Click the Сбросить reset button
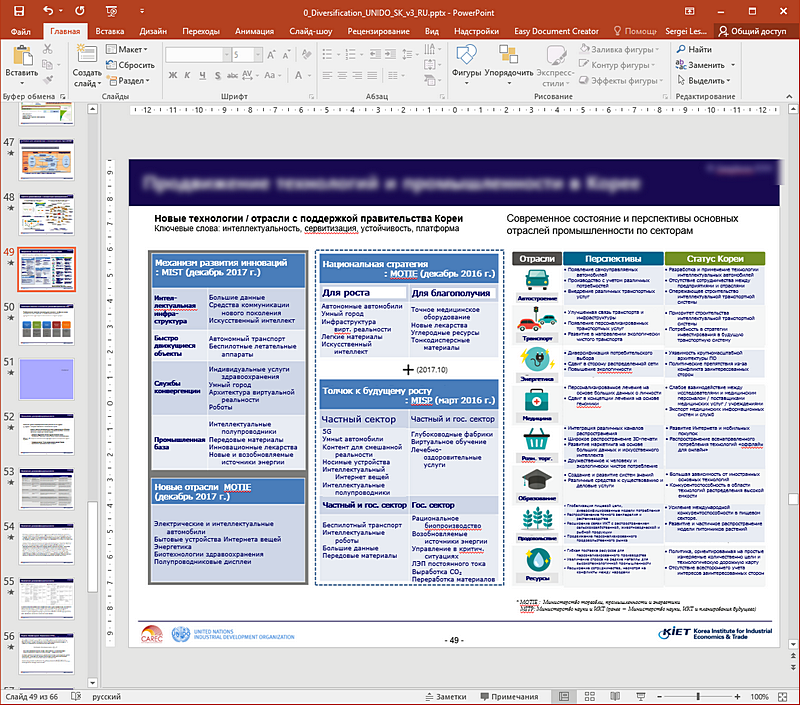Viewport: 800px width, 705px height. point(130,65)
